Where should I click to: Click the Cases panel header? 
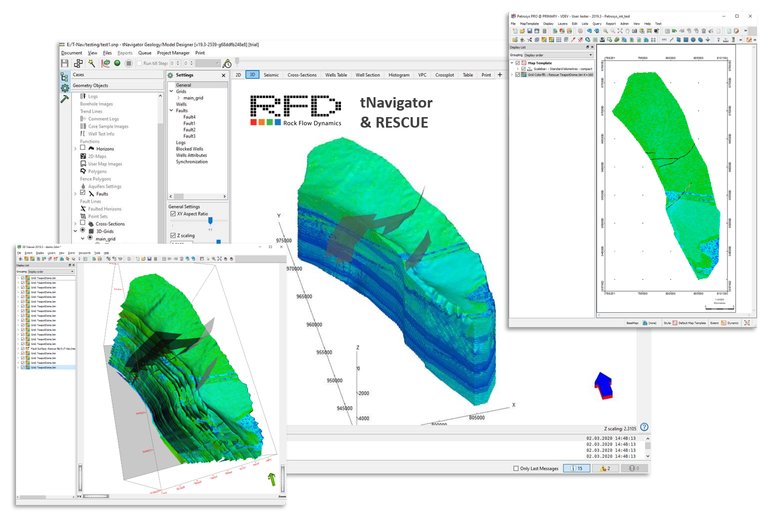(117, 75)
